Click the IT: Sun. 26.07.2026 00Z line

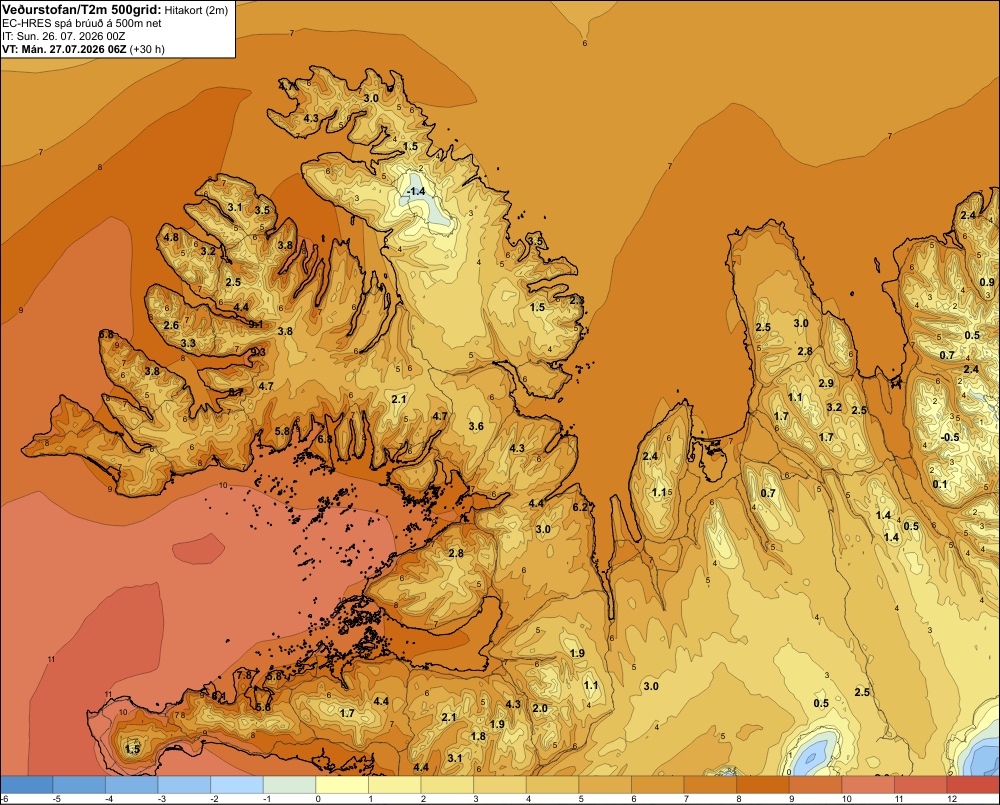[64, 36]
